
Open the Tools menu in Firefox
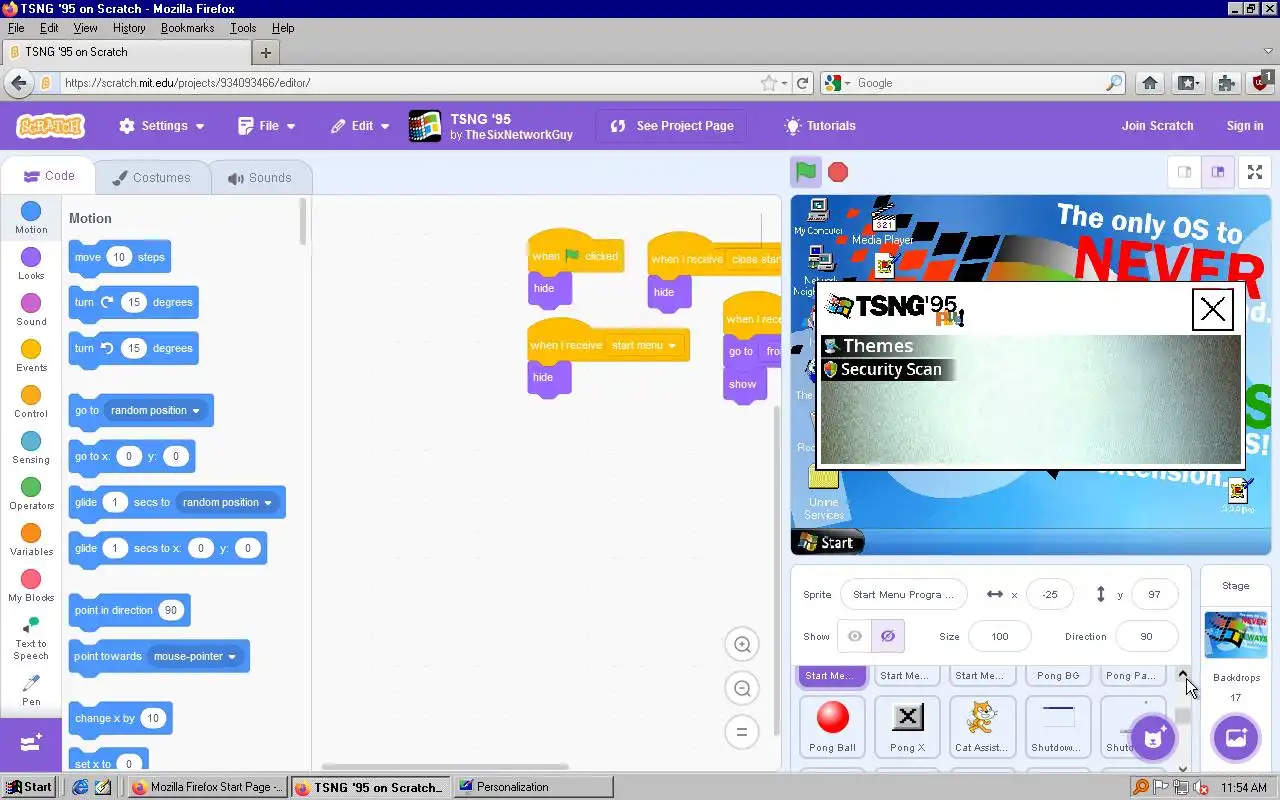pyautogui.click(x=243, y=28)
